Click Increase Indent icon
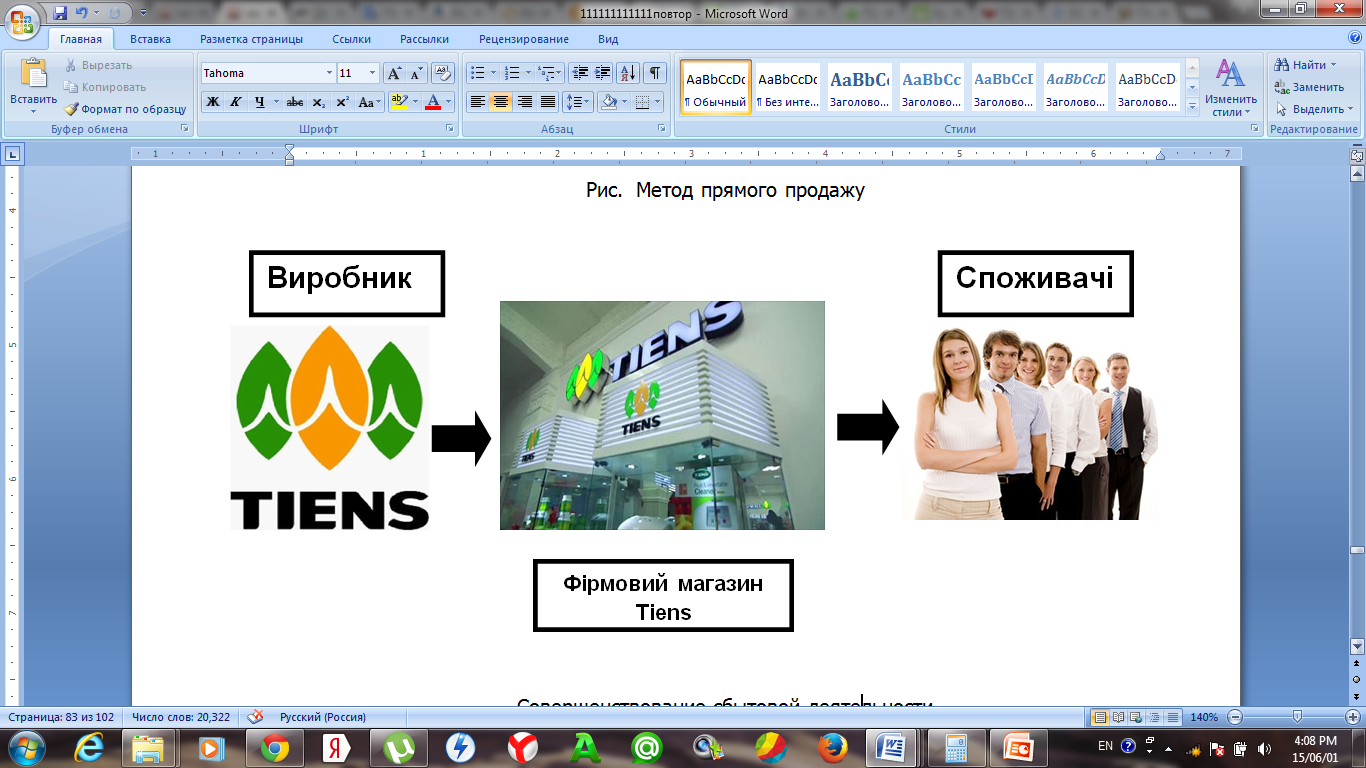This screenshot has height=768, width=1366. pos(603,73)
